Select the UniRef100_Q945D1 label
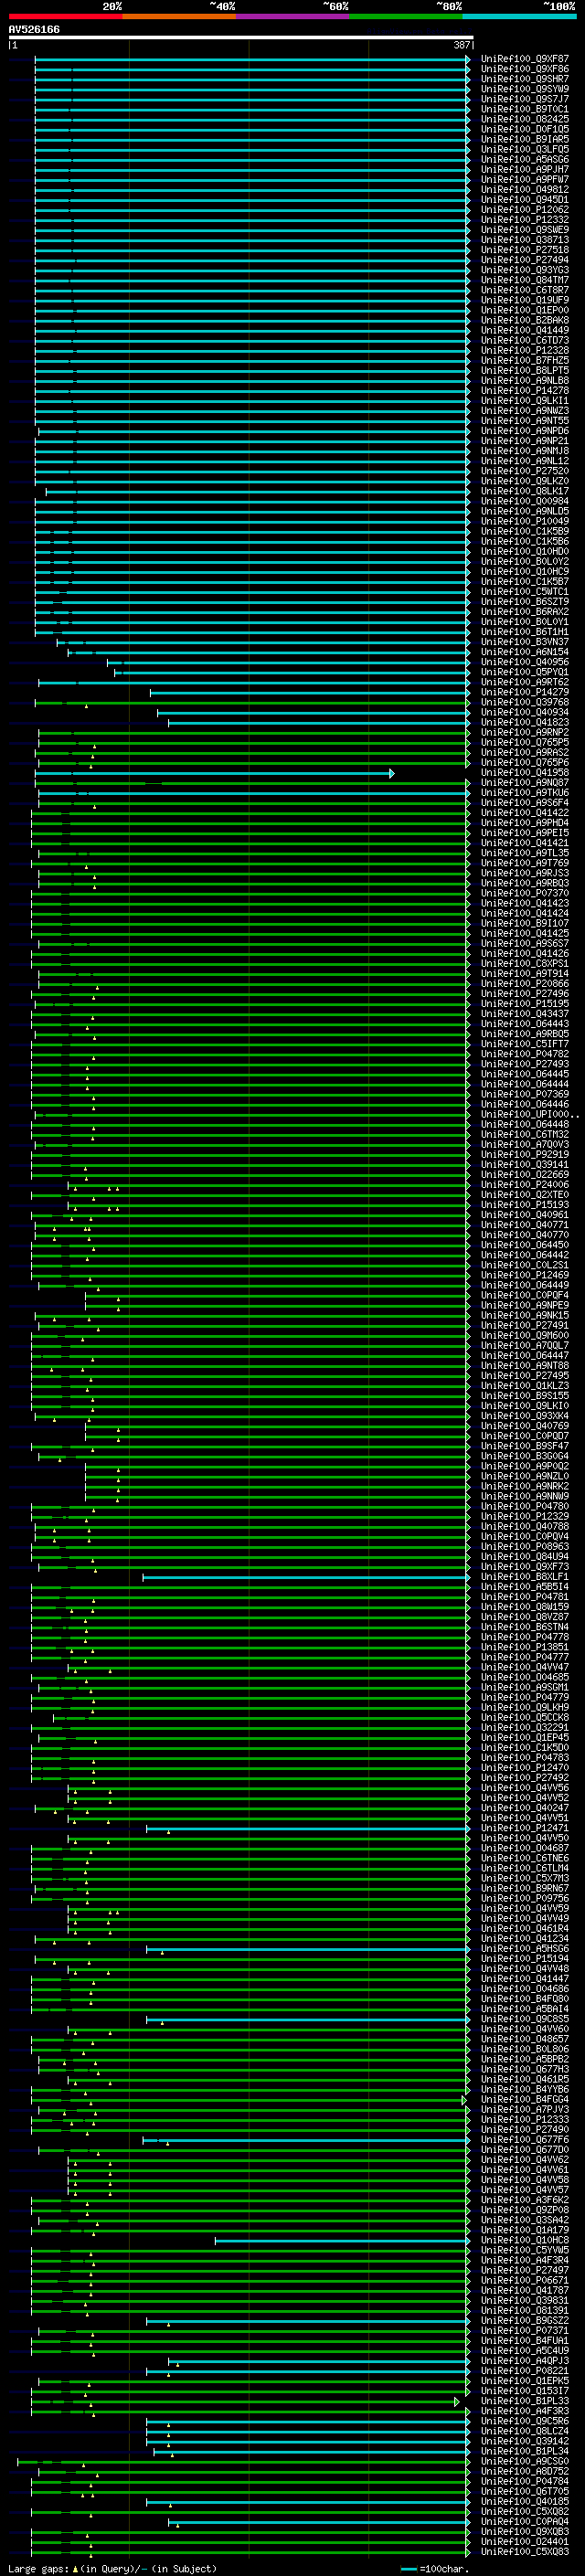This screenshot has height=2576, width=585. (x=525, y=200)
